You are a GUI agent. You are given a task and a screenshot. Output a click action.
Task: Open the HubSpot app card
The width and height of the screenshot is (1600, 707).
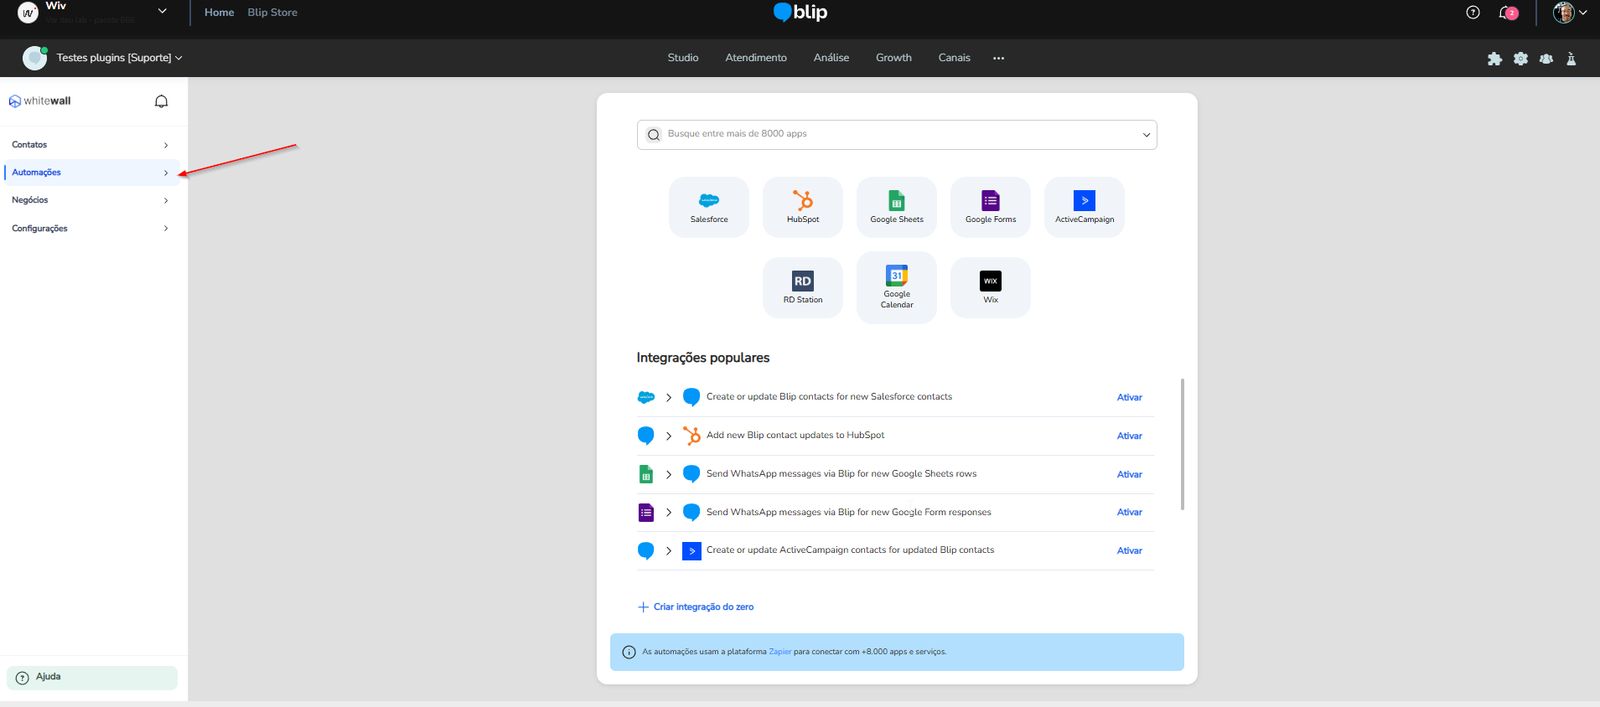803,207
